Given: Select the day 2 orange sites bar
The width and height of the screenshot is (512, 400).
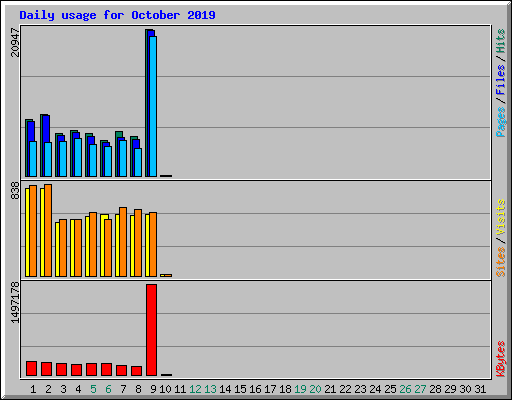Looking at the screenshot, I should click(x=48, y=230).
